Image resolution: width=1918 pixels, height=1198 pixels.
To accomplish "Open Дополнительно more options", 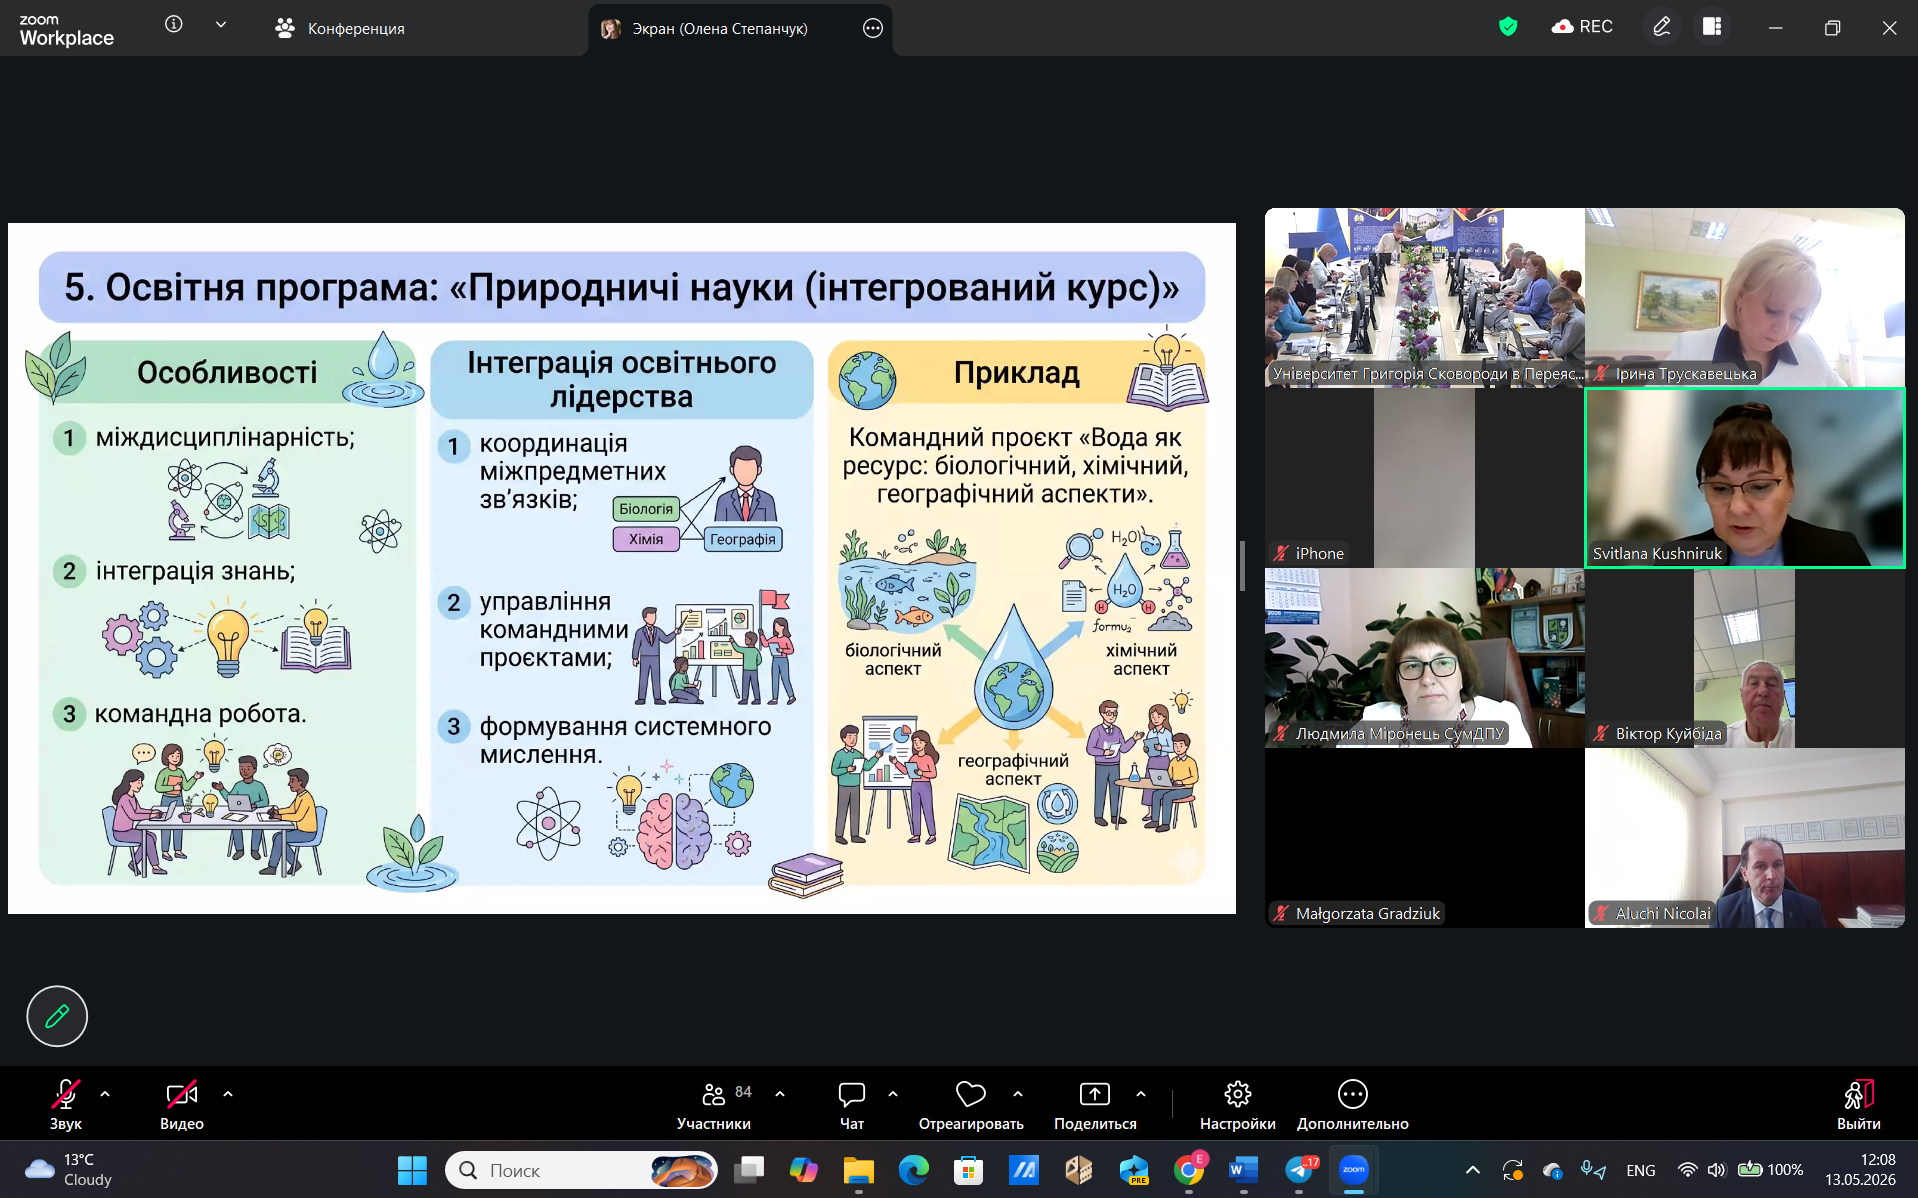I will click(1353, 1104).
